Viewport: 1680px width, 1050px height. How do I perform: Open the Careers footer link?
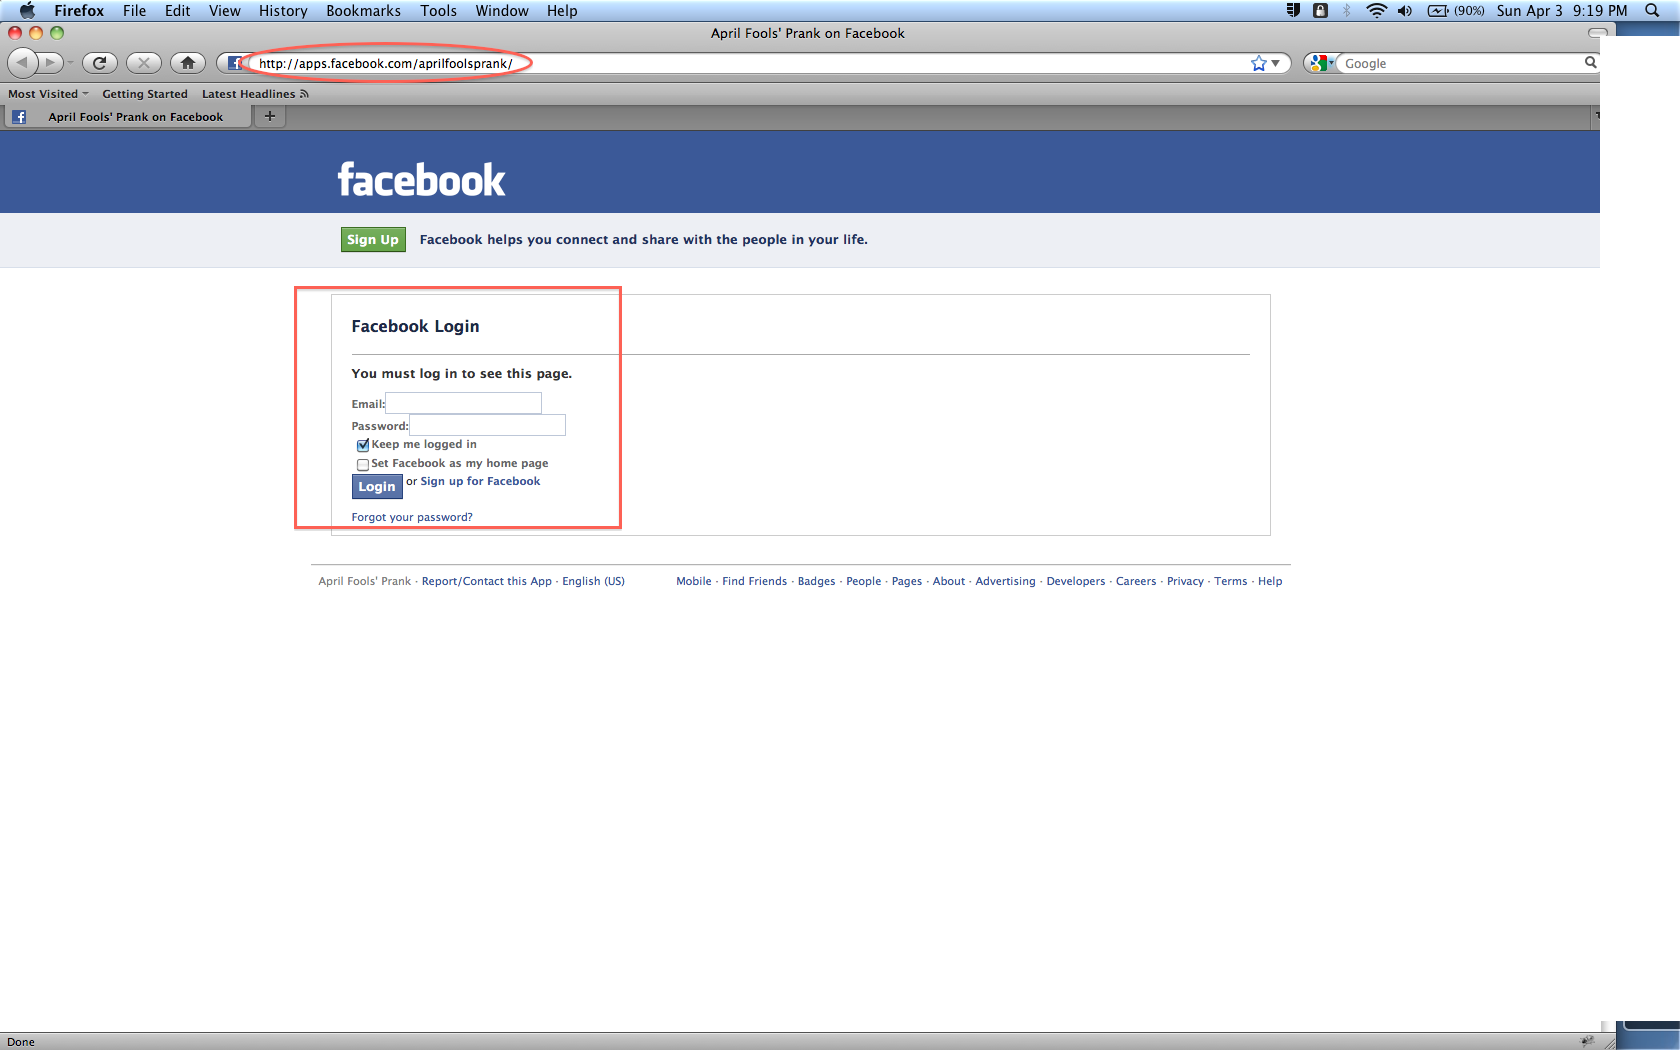(1136, 581)
